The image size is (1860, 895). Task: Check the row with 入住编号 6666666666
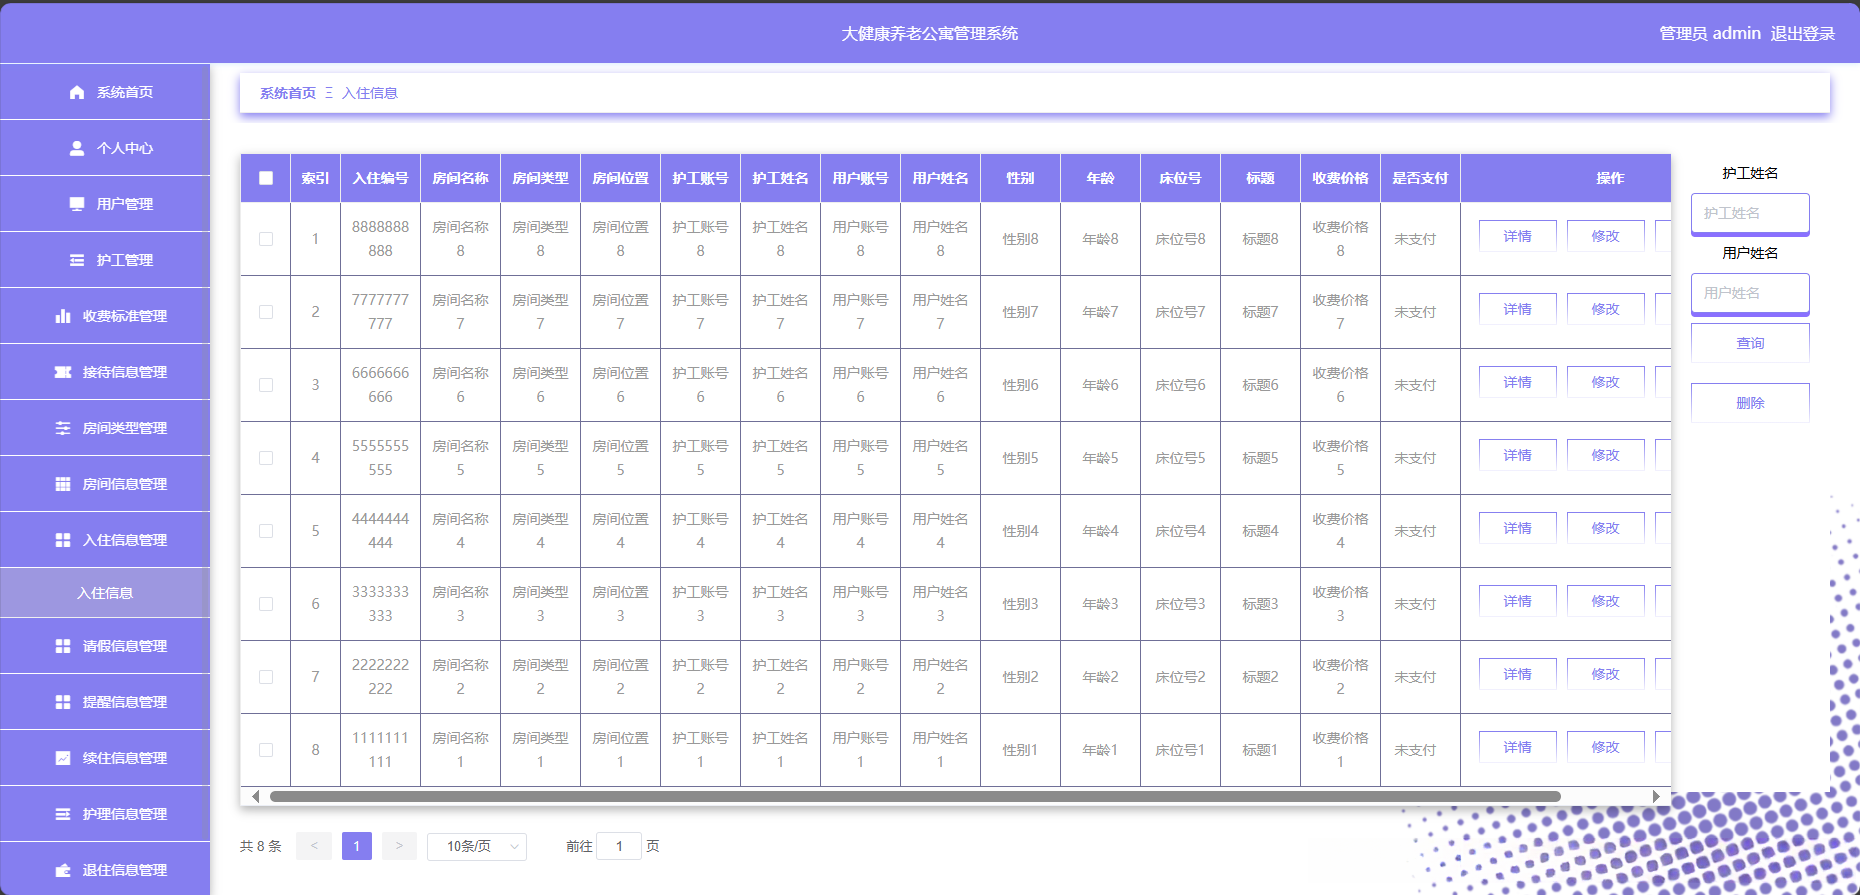266,385
